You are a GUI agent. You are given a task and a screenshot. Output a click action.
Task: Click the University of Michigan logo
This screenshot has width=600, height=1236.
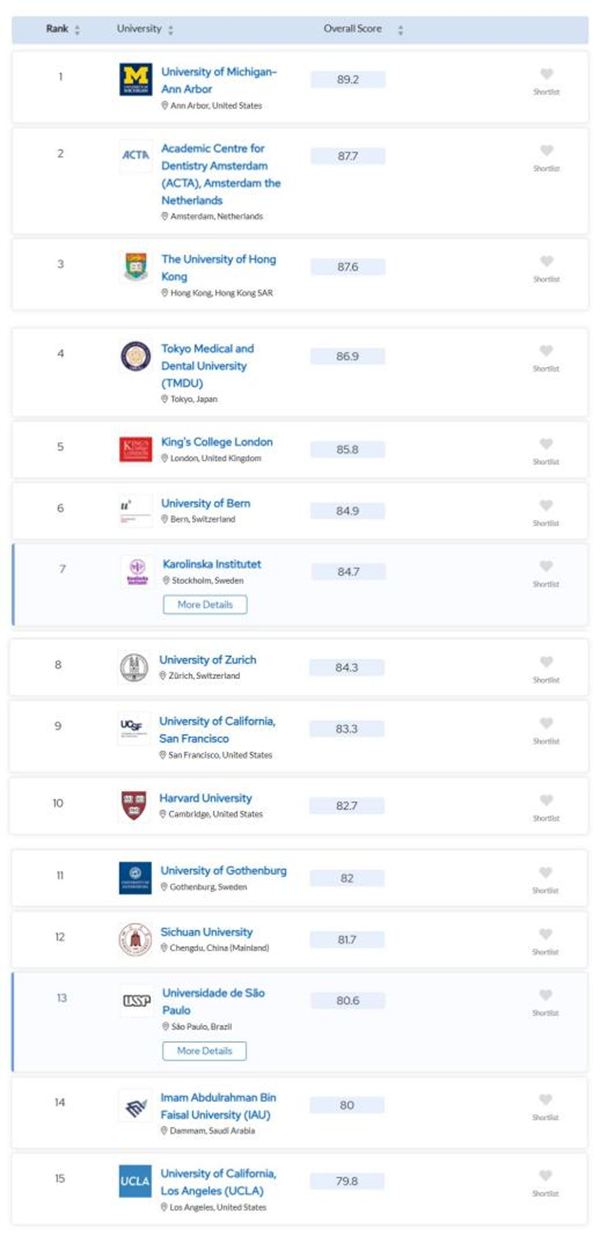tap(135, 79)
